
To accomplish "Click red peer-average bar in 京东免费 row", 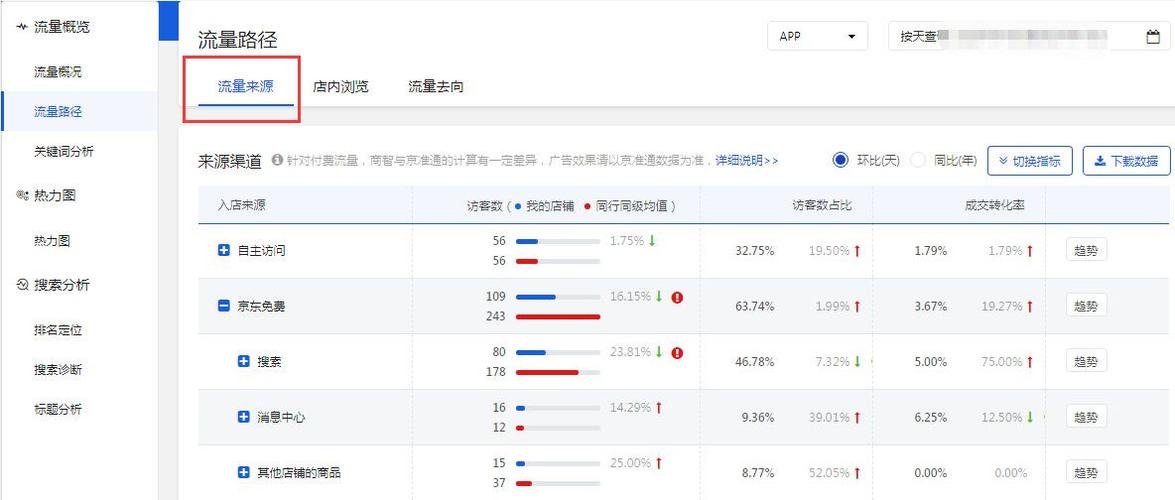I will coord(558,316).
